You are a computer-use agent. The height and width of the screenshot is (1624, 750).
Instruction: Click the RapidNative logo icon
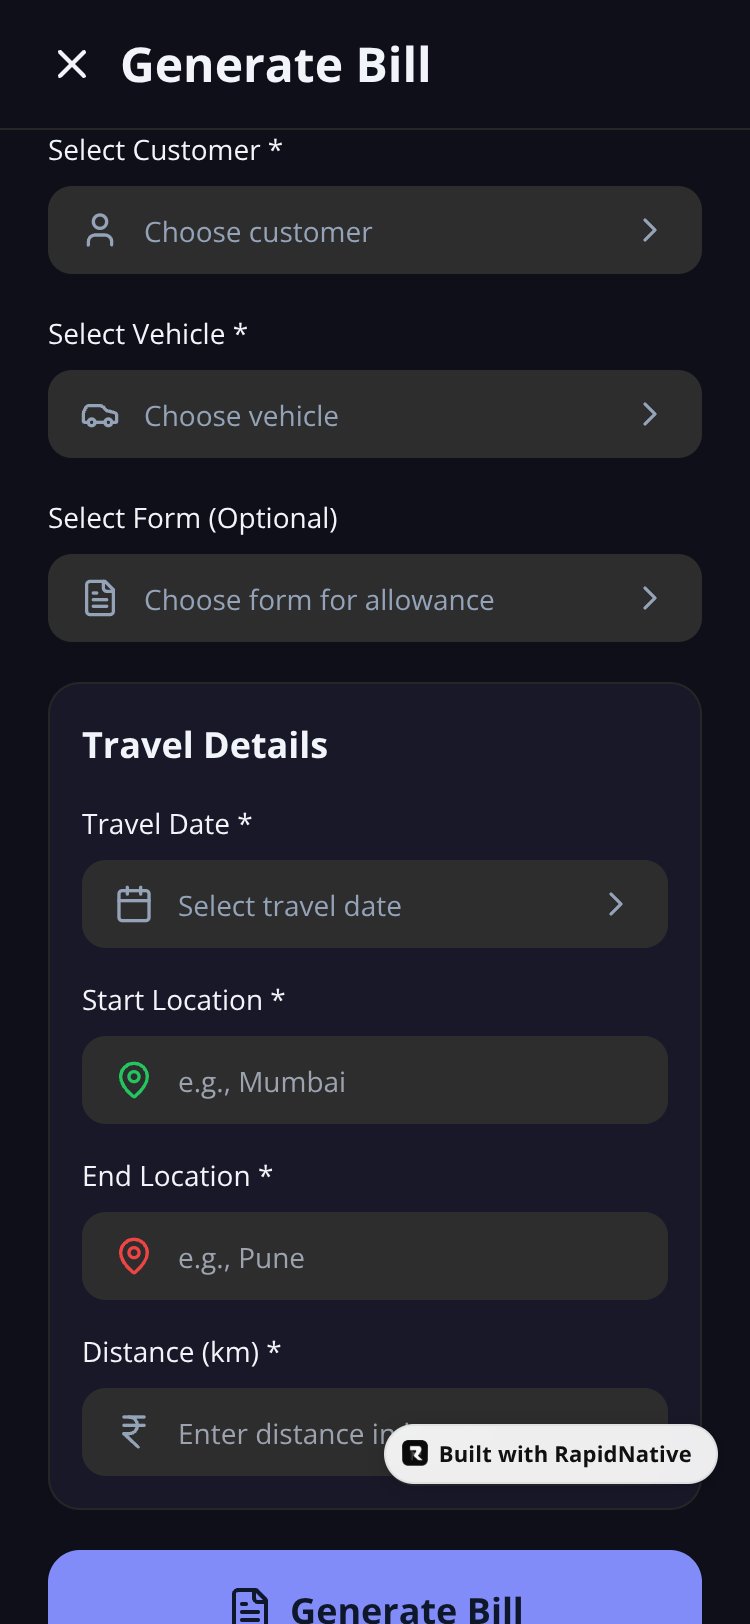415,1454
